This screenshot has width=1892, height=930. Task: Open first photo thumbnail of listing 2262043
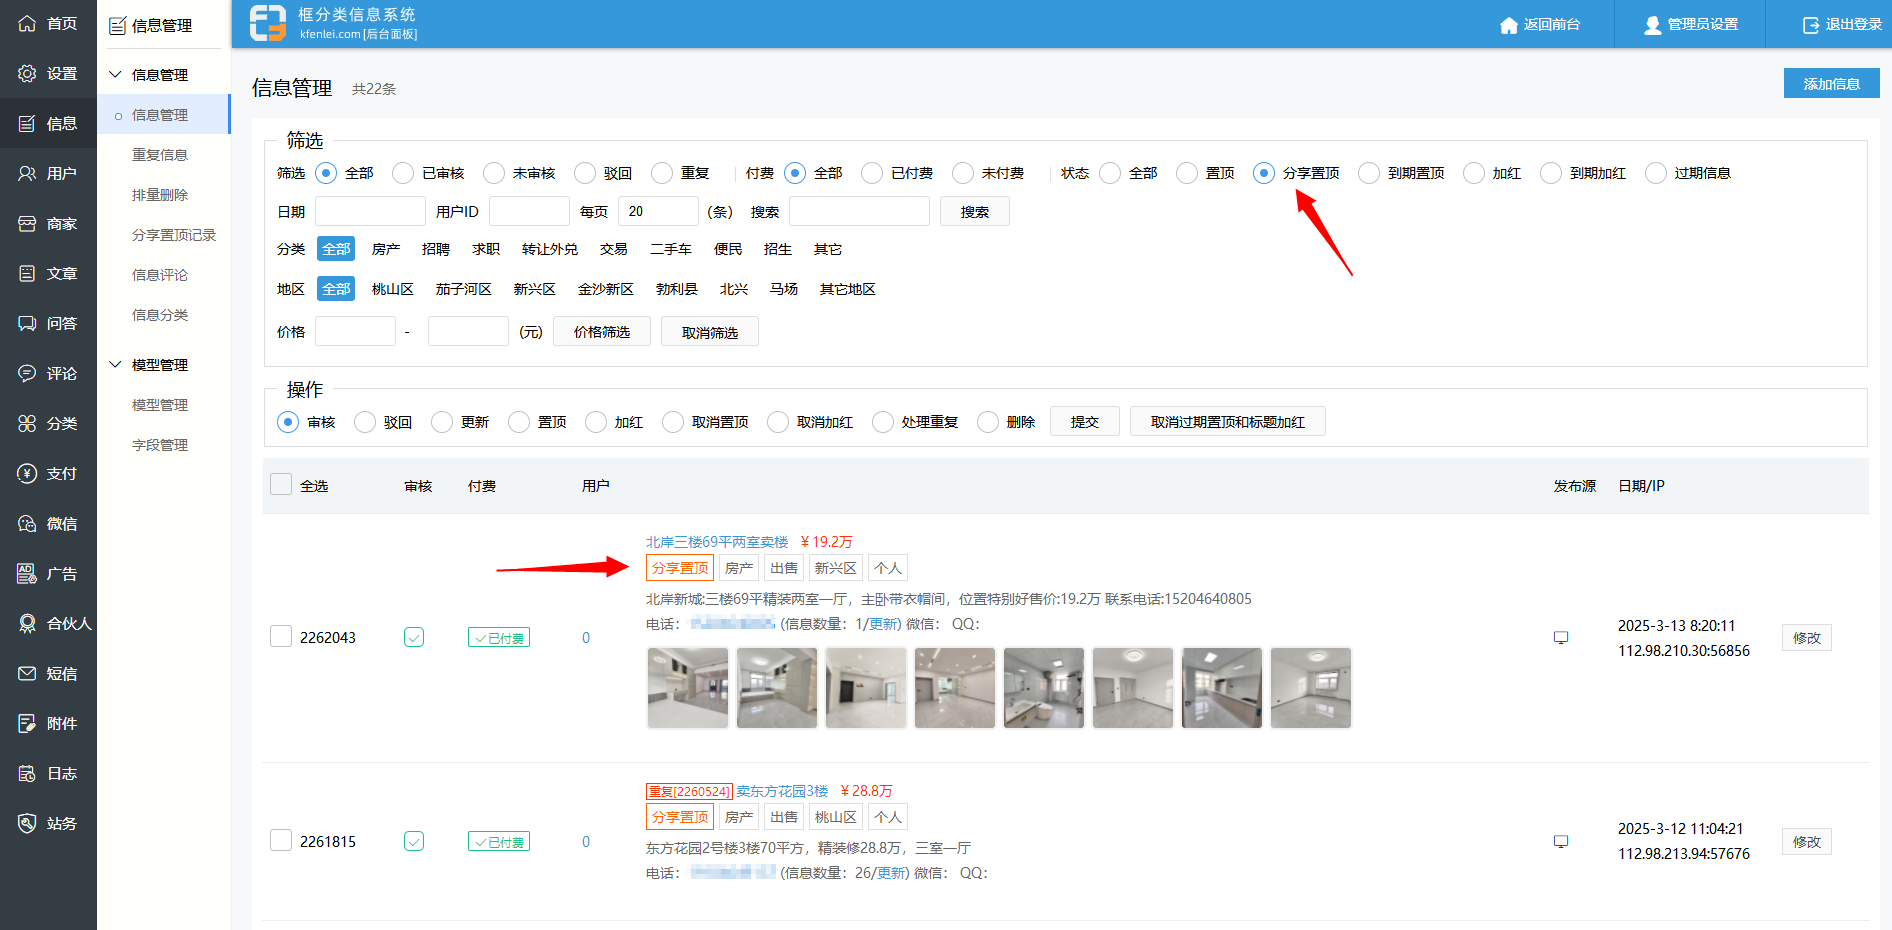pyautogui.click(x=688, y=688)
